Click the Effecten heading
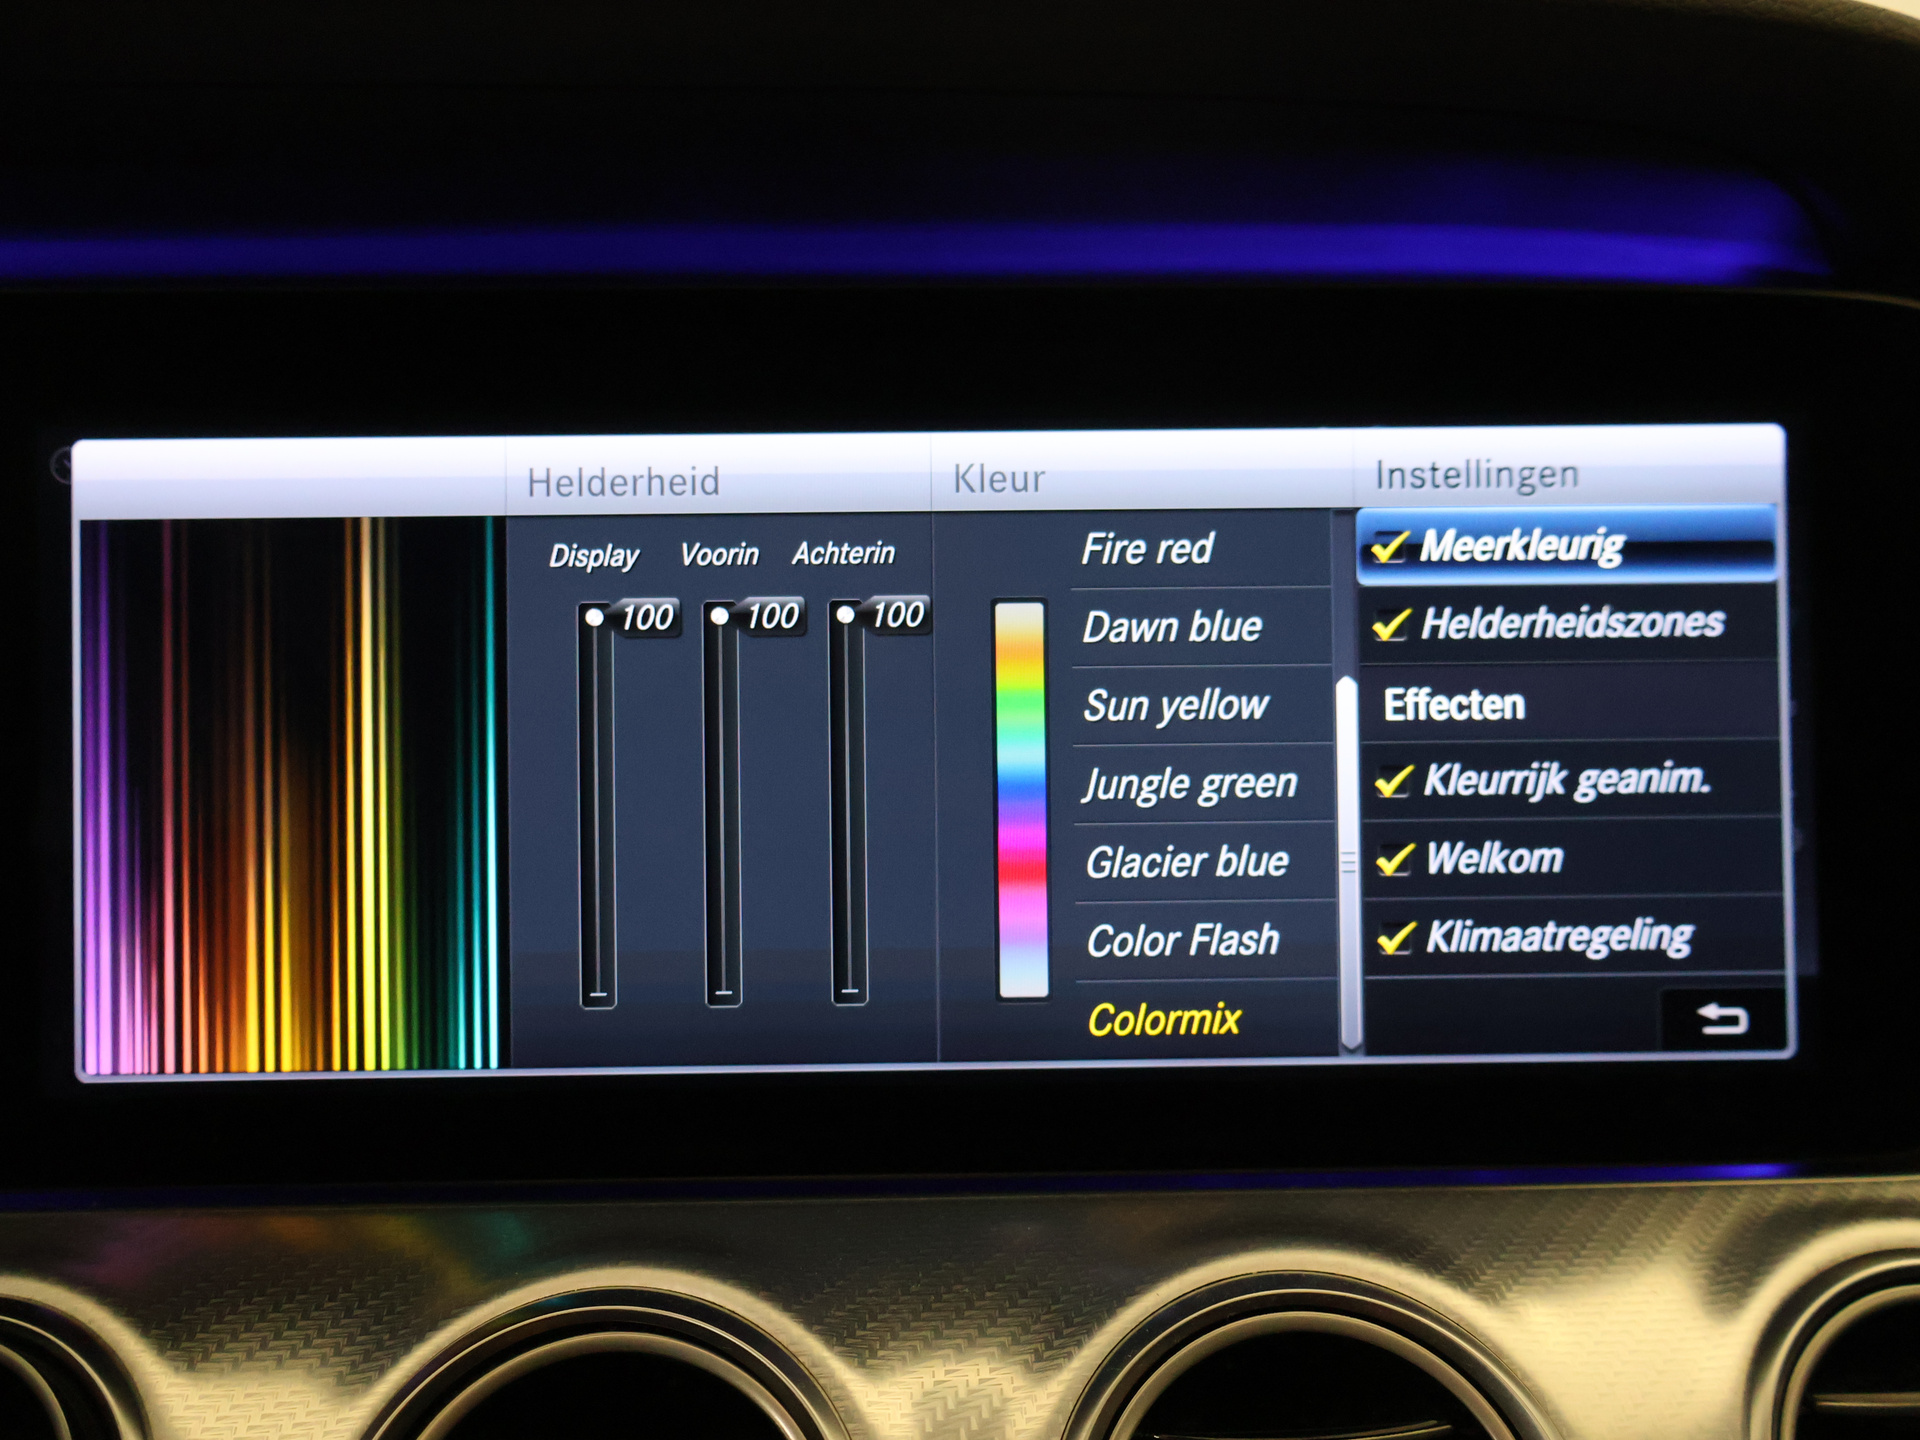1920x1440 pixels. tap(1454, 705)
